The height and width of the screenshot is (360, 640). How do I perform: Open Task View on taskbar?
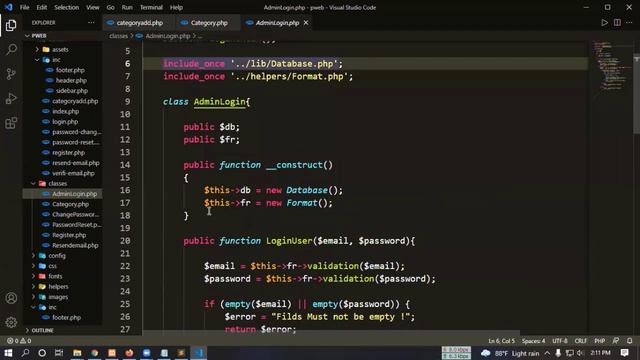(59, 353)
